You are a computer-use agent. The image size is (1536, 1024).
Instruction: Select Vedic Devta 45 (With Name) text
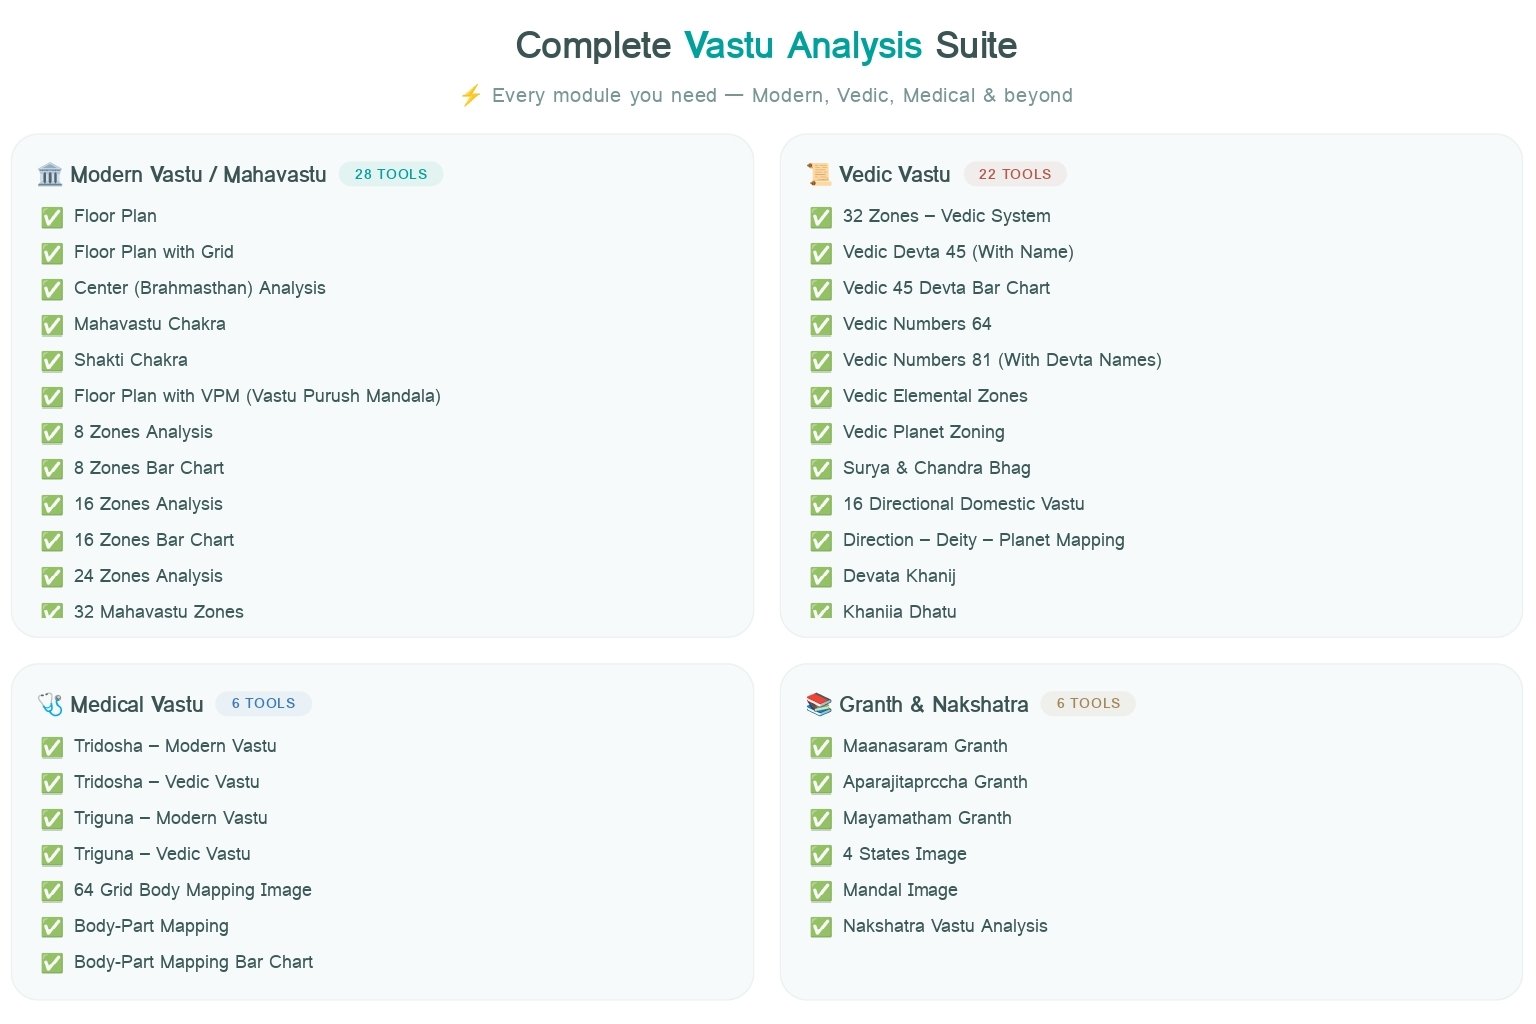(x=958, y=252)
